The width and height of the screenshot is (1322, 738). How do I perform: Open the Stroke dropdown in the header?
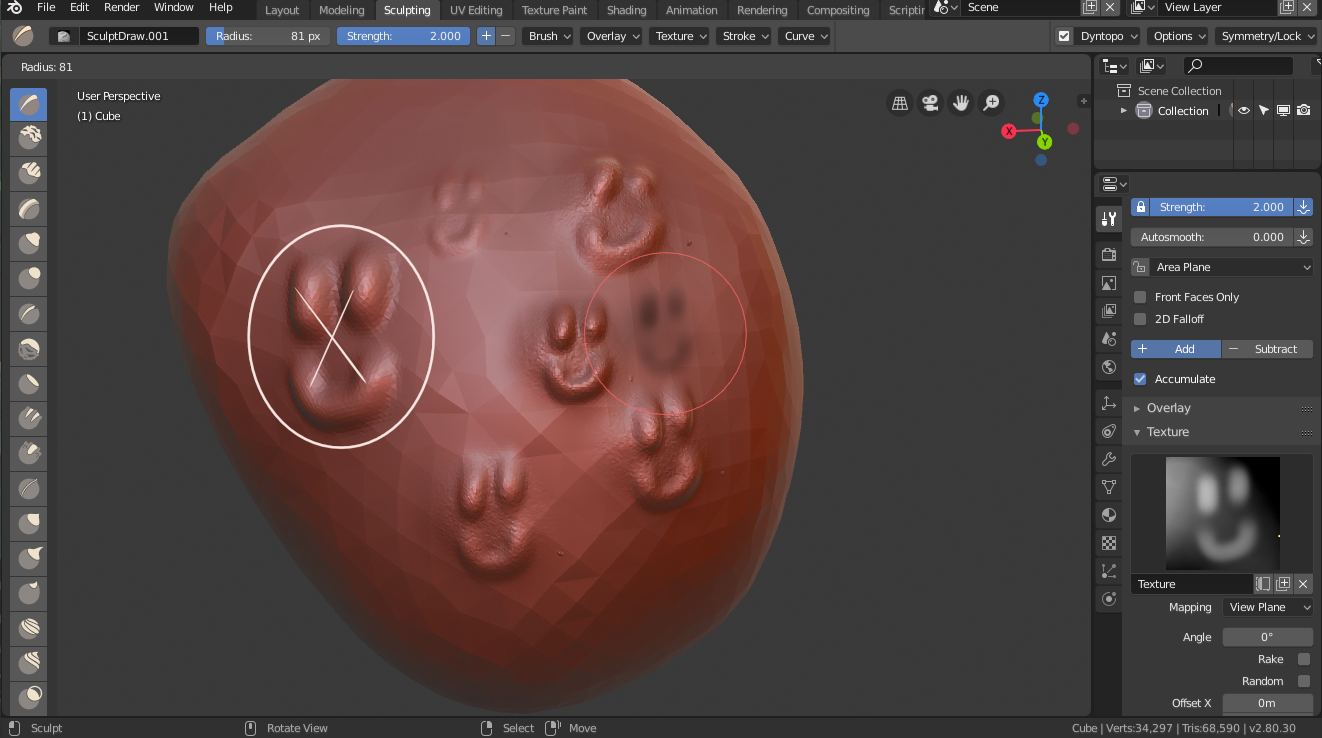744,36
